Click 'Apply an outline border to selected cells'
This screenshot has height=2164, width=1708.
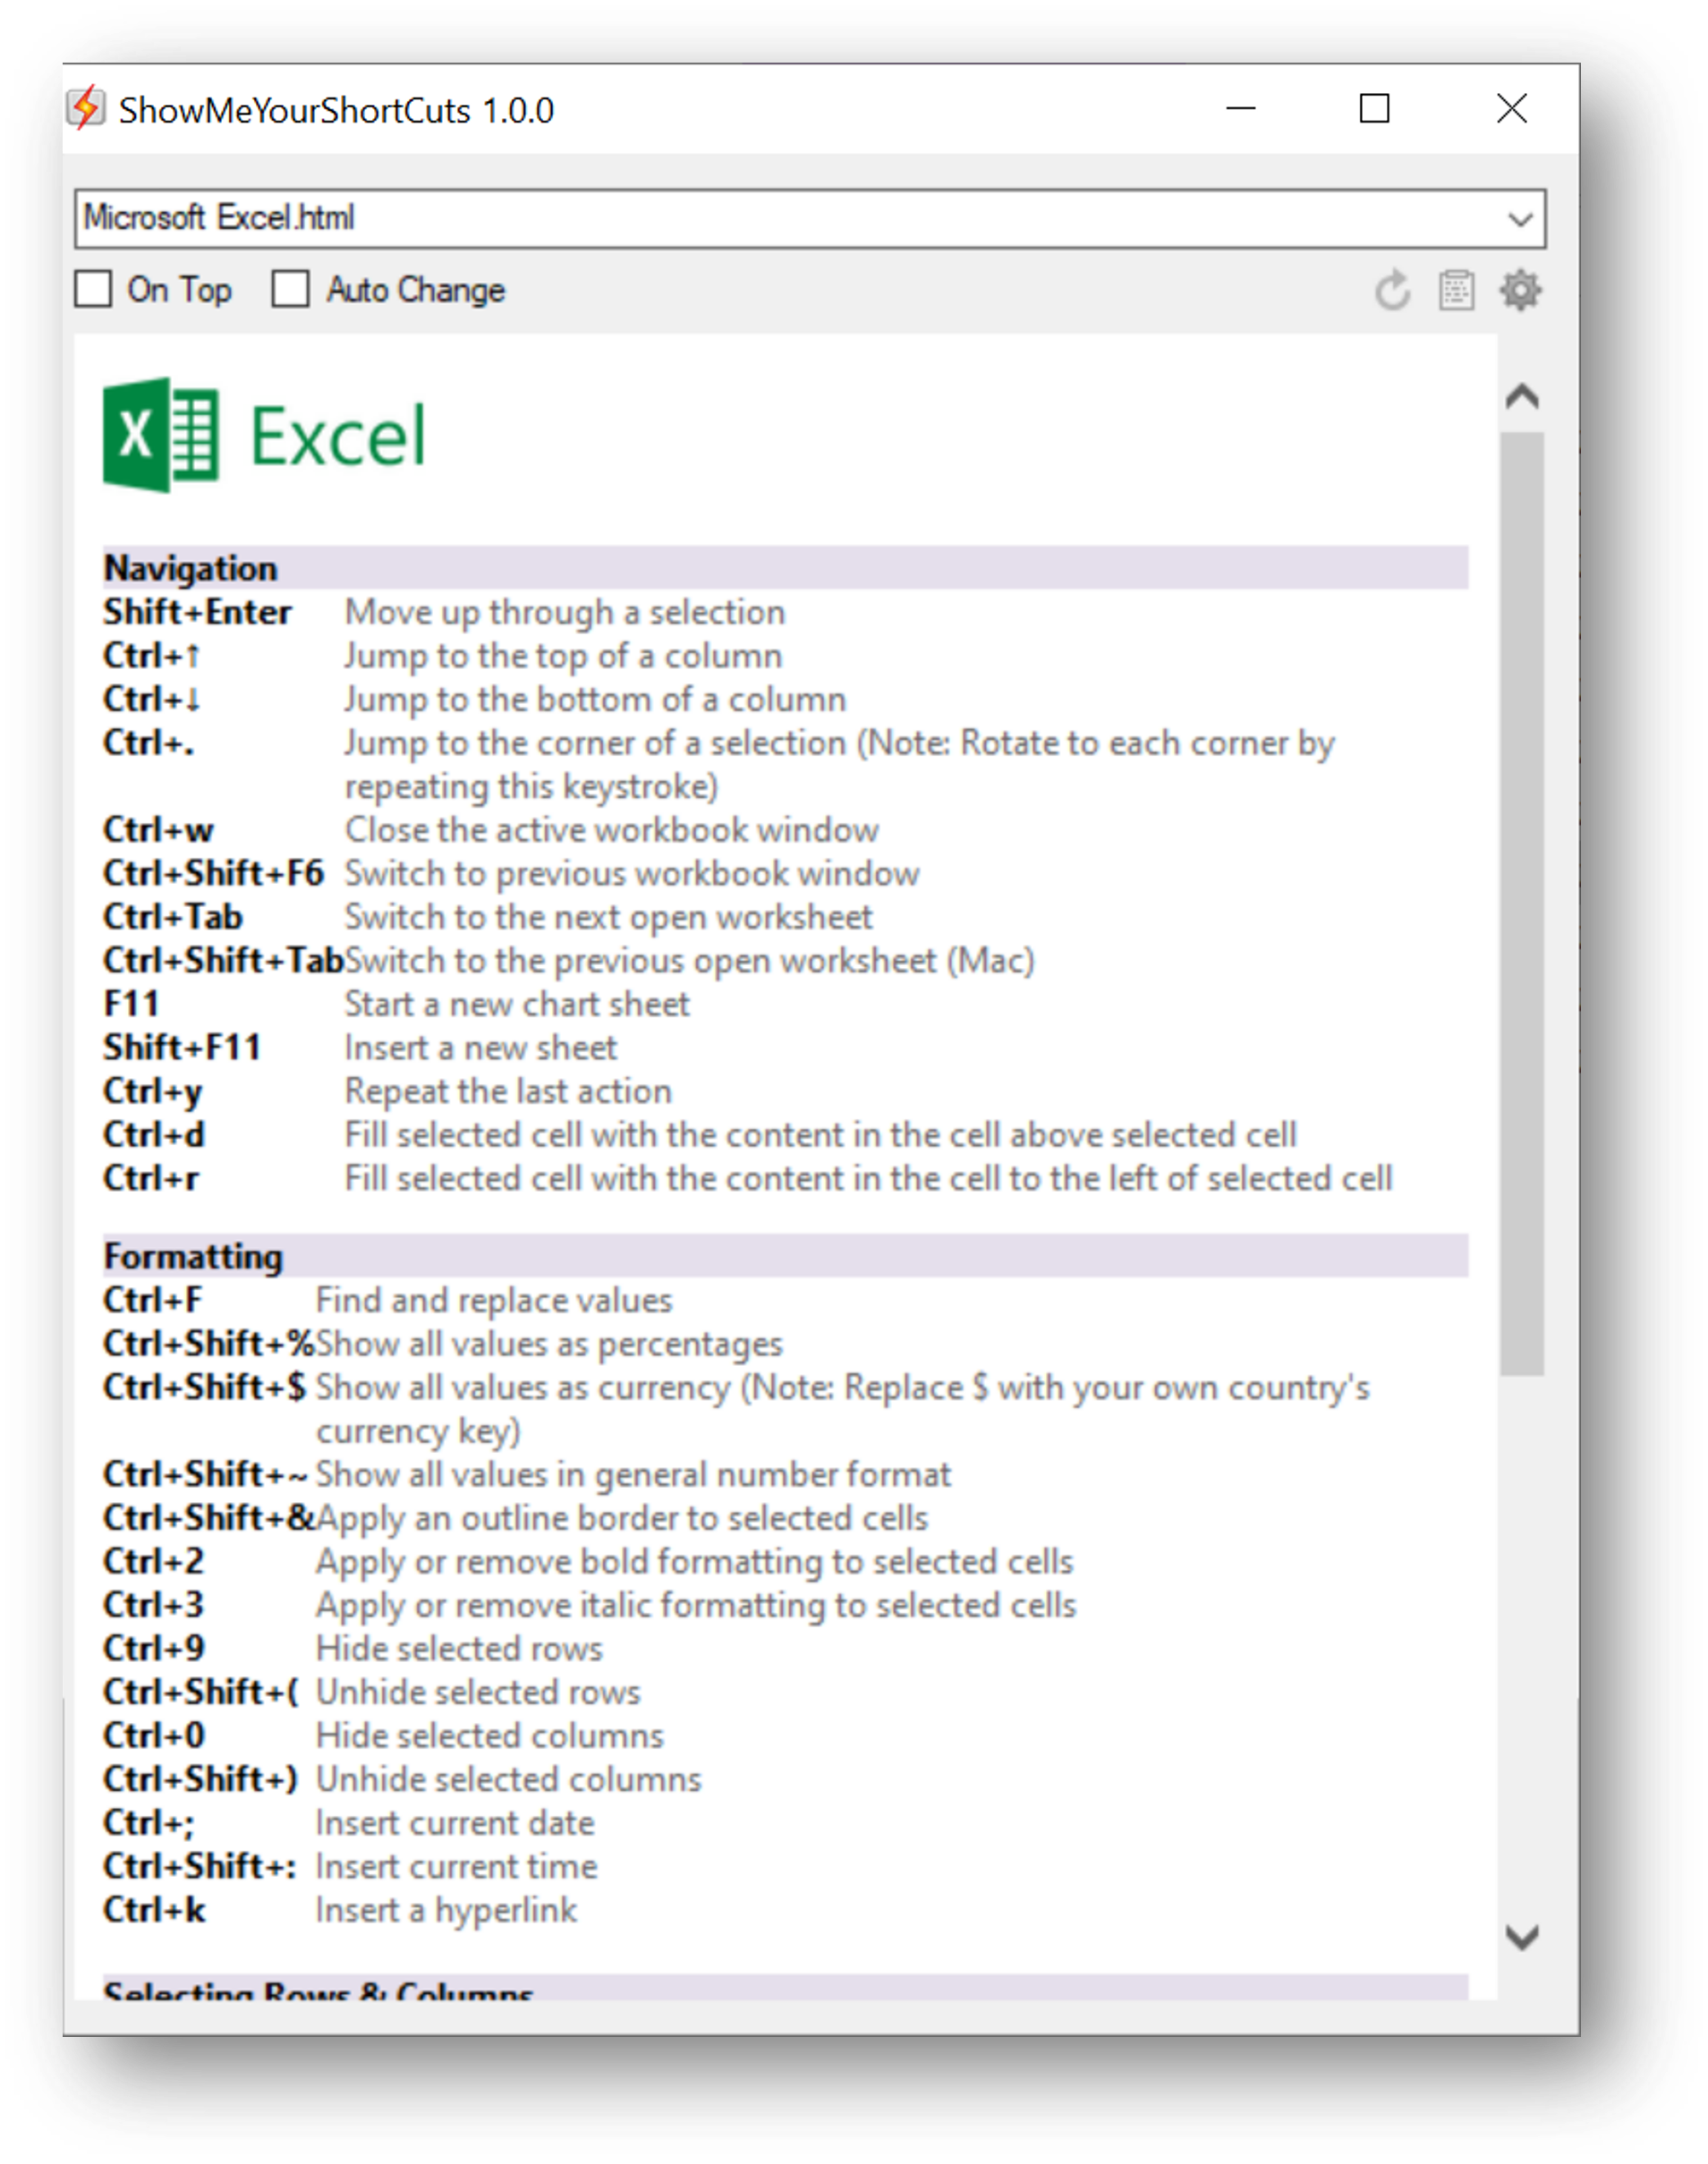(622, 1518)
